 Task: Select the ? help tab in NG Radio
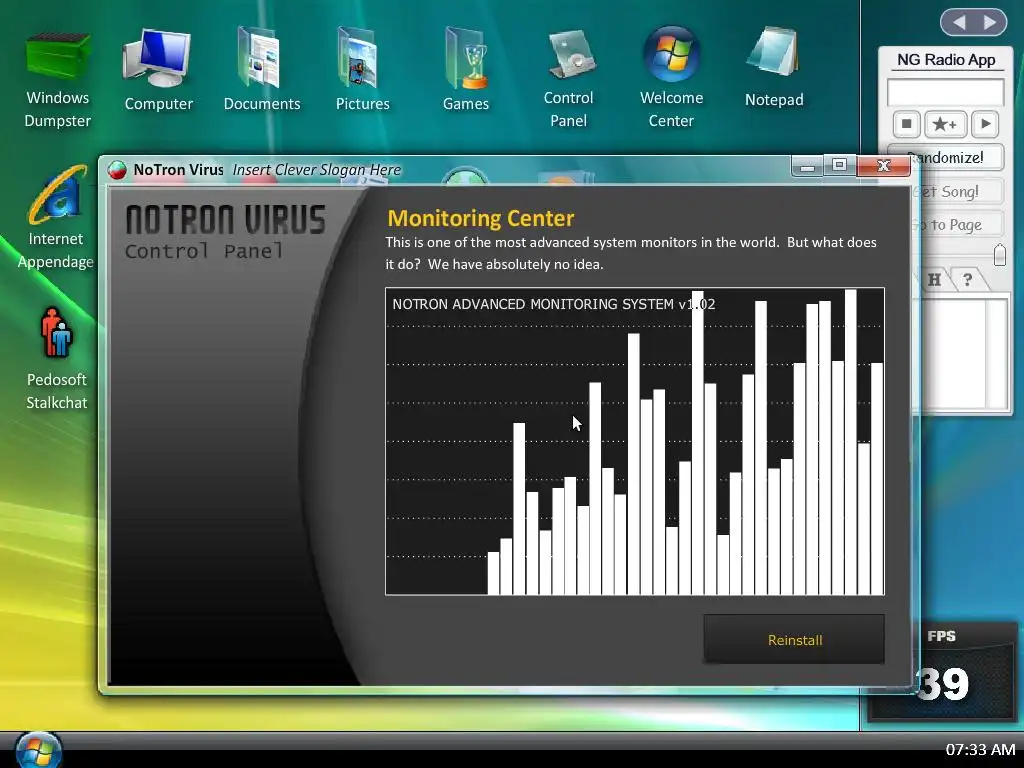968,280
